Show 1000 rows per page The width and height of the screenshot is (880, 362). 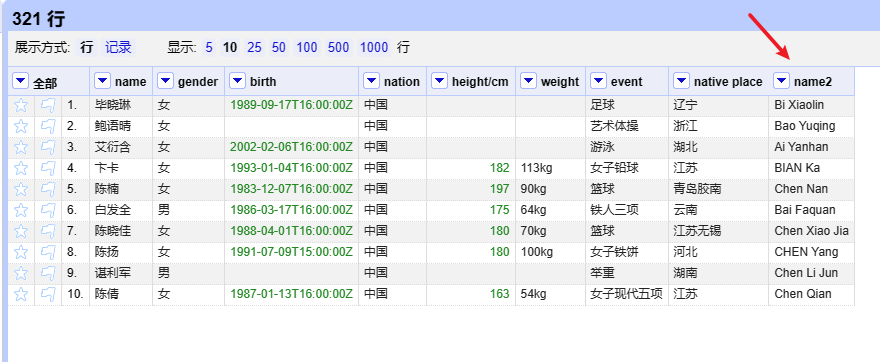tap(374, 47)
